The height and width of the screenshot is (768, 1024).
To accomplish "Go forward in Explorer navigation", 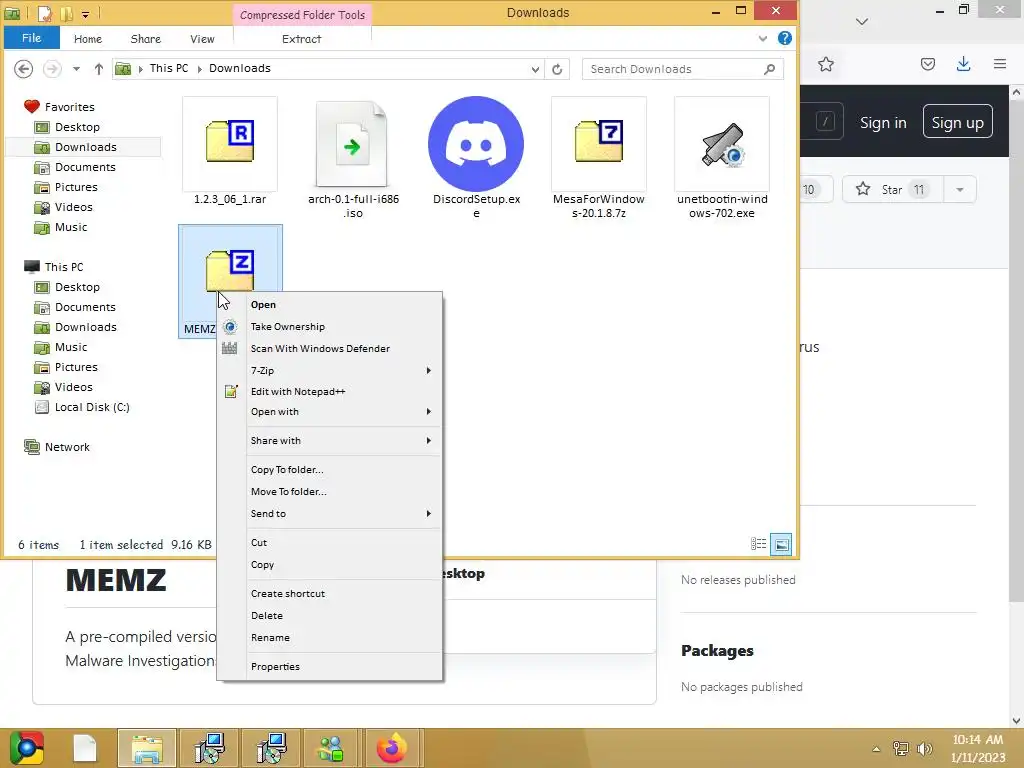I will [52, 69].
